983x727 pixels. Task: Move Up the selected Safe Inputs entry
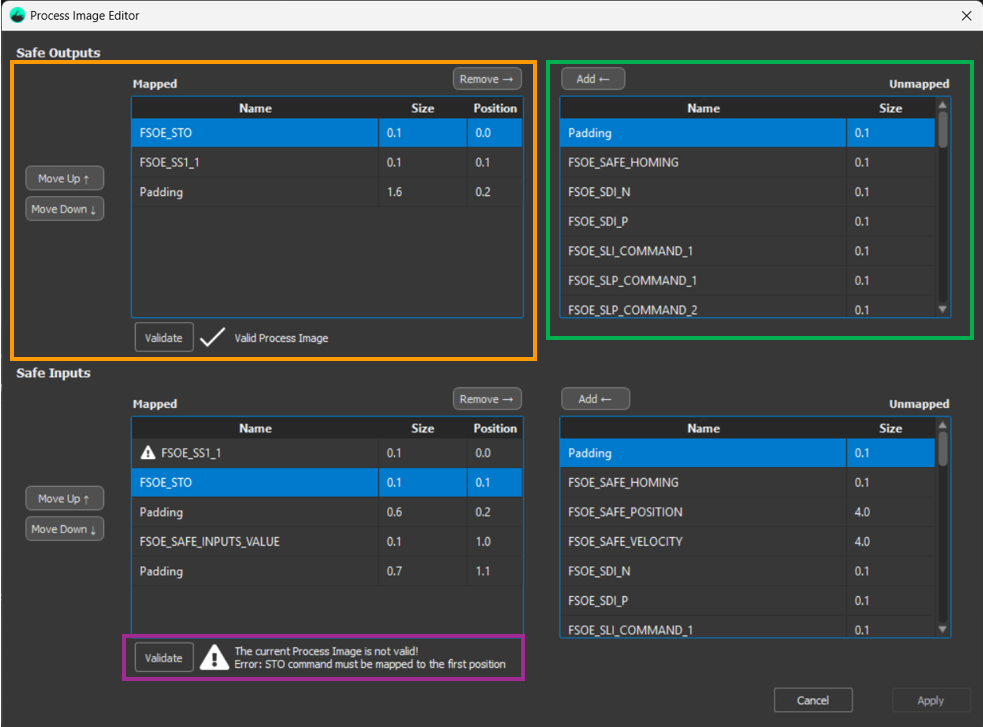(65, 499)
